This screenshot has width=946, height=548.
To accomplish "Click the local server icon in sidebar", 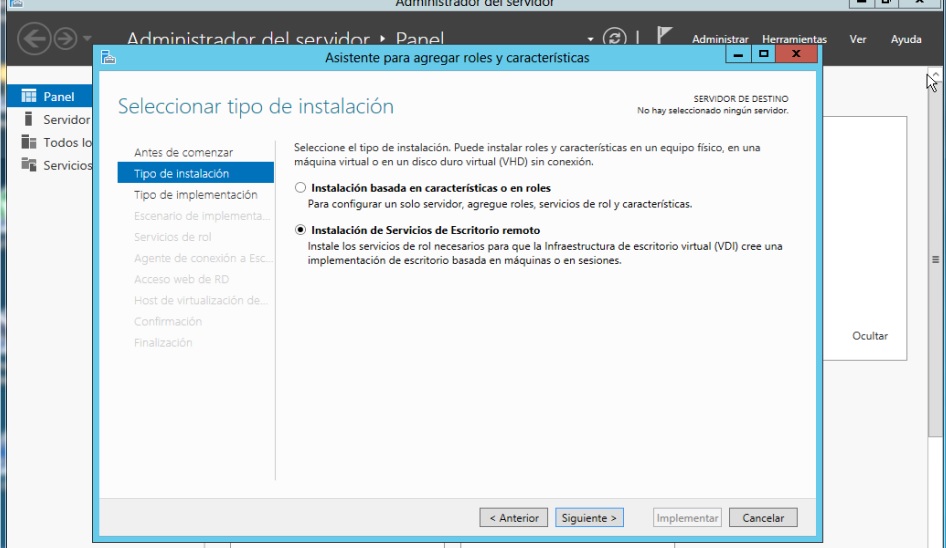I will click(29, 120).
